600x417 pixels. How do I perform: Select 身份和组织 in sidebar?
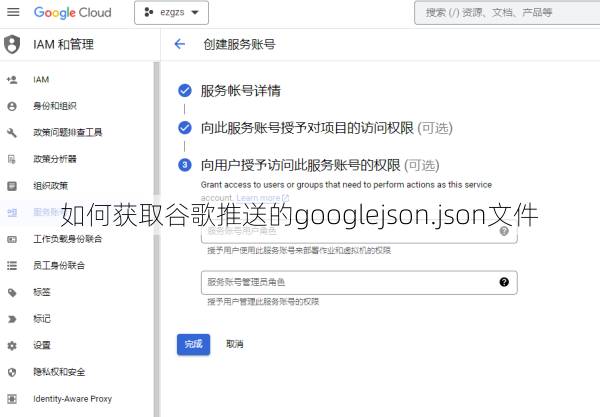coord(55,106)
